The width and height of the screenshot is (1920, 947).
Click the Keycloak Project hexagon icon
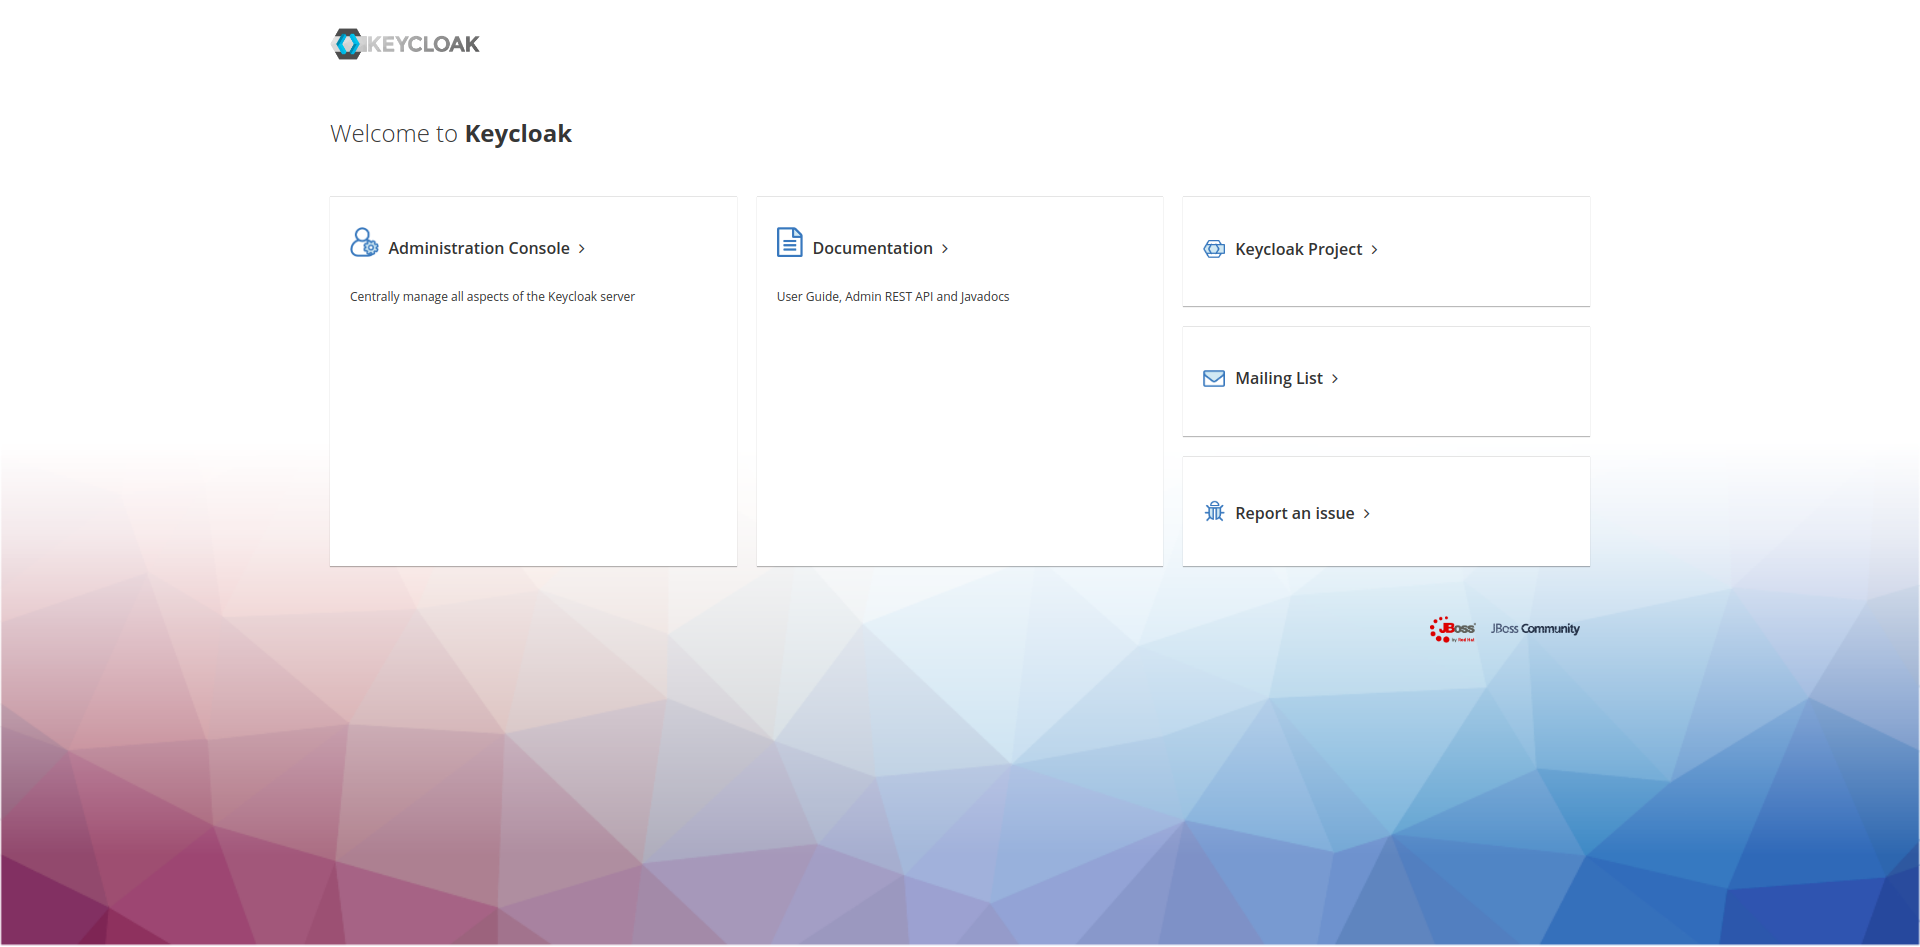(1214, 249)
